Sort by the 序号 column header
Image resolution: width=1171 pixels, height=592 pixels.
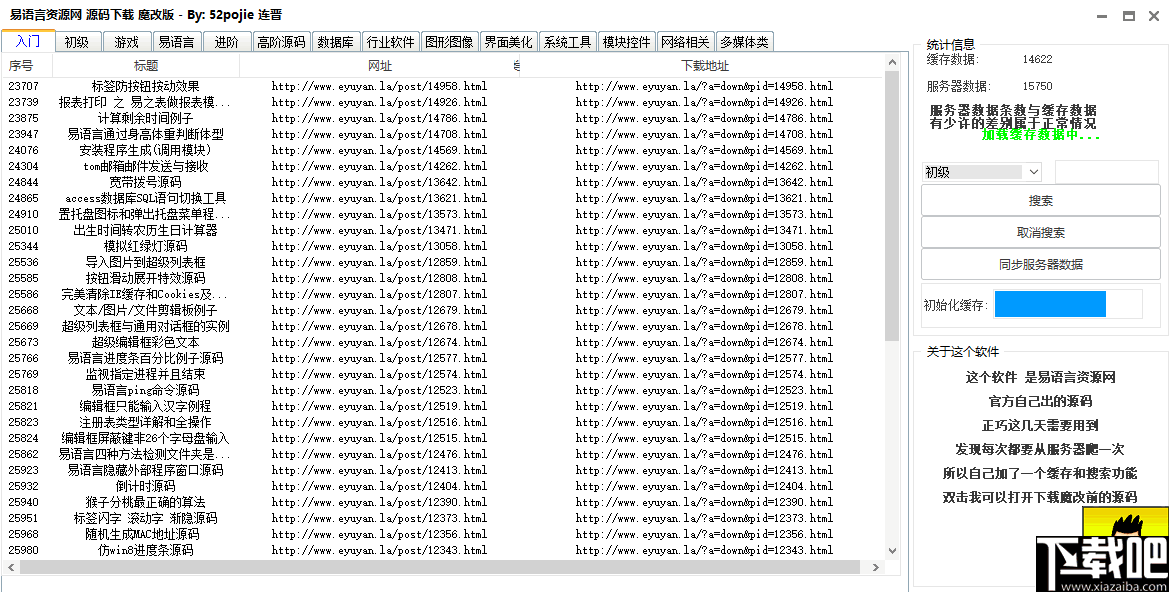point(27,66)
